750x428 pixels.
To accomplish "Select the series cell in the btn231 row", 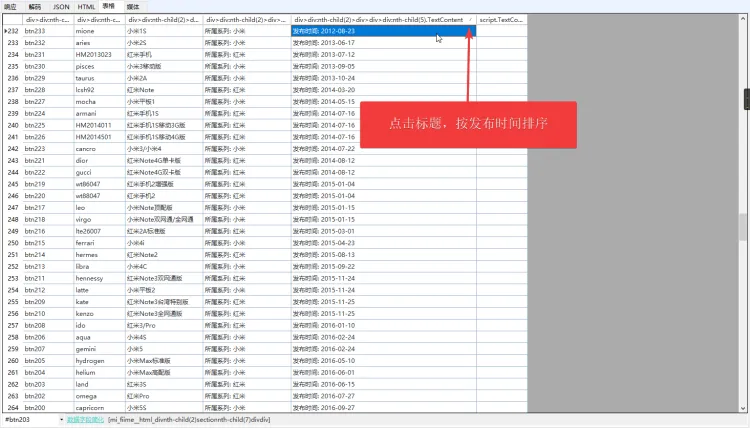I will (247, 55).
